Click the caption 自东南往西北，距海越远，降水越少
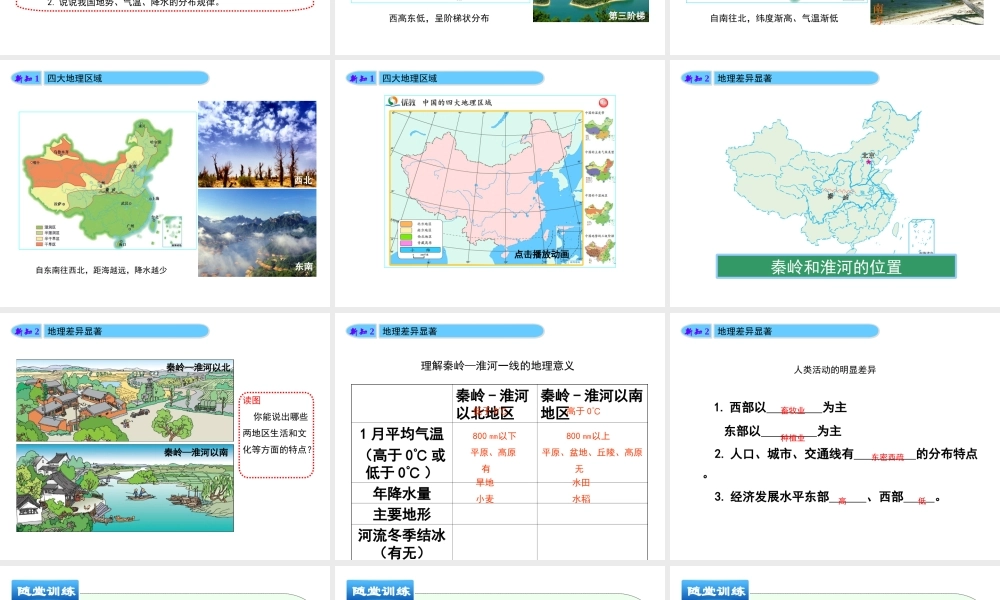 101,270
